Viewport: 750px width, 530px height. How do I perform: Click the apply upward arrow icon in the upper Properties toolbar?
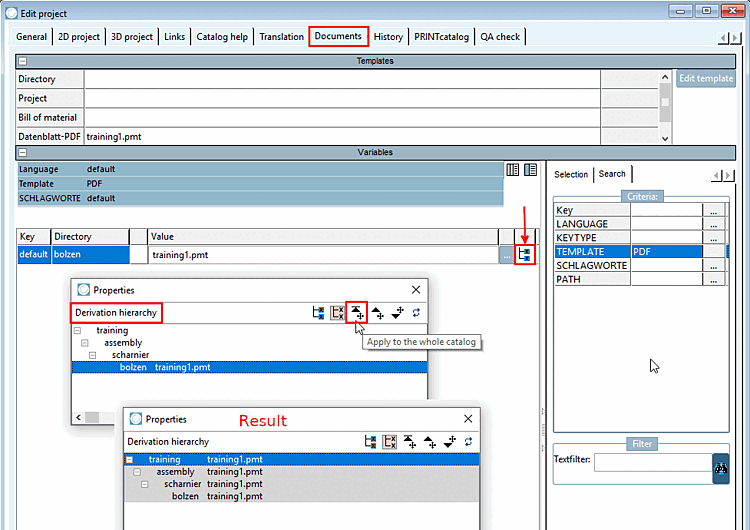pos(377,313)
